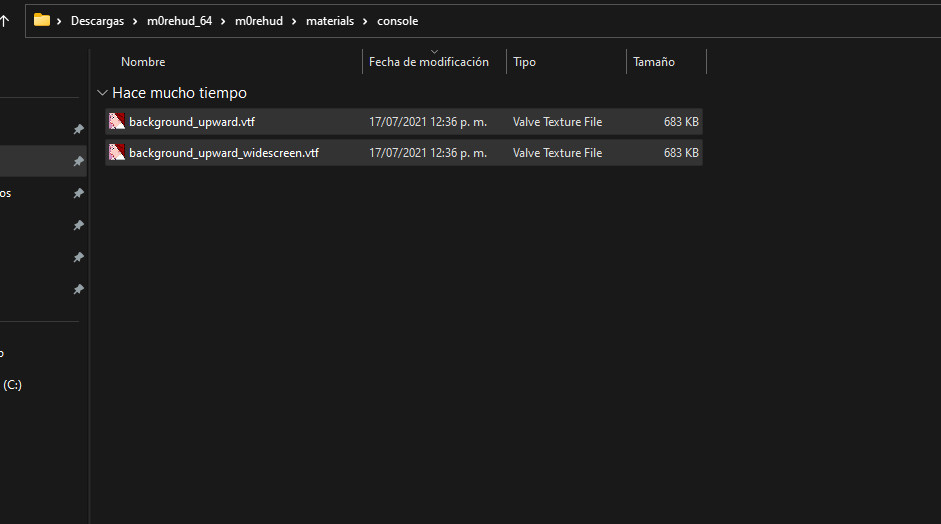Screen dimensions: 941x524
Task: Sort by Fecha de modificación column
Action: tap(428, 62)
